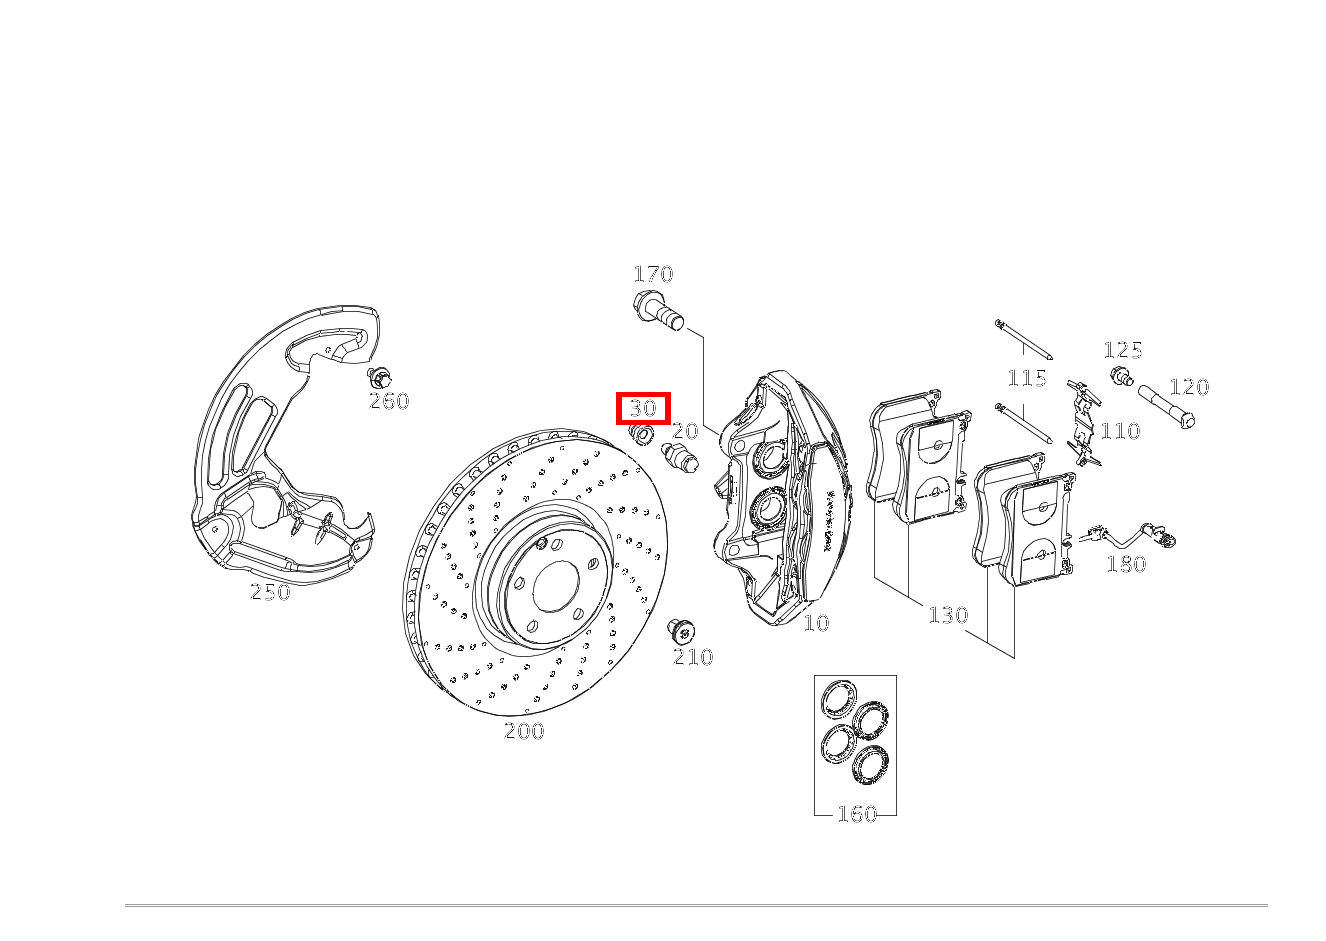Select splash shield label 250
Viewport: 1326px width, 941px height.
(270, 592)
